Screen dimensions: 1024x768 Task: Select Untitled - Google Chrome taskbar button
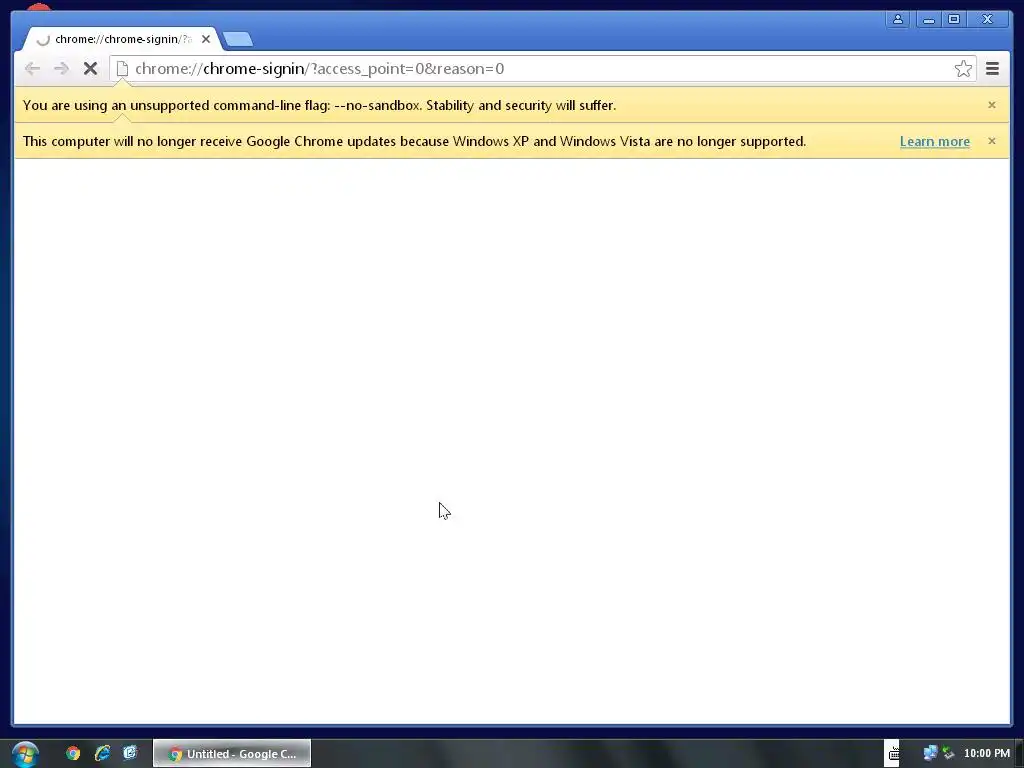232,754
